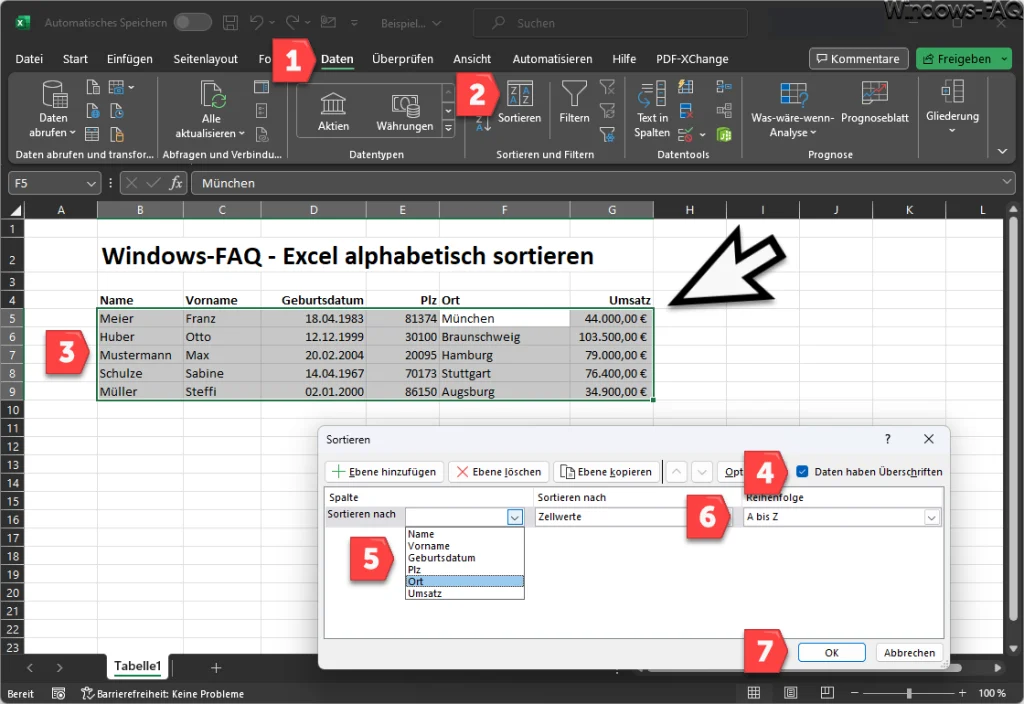Switch to page break preview icon
1024x704 pixels.
(x=827, y=693)
